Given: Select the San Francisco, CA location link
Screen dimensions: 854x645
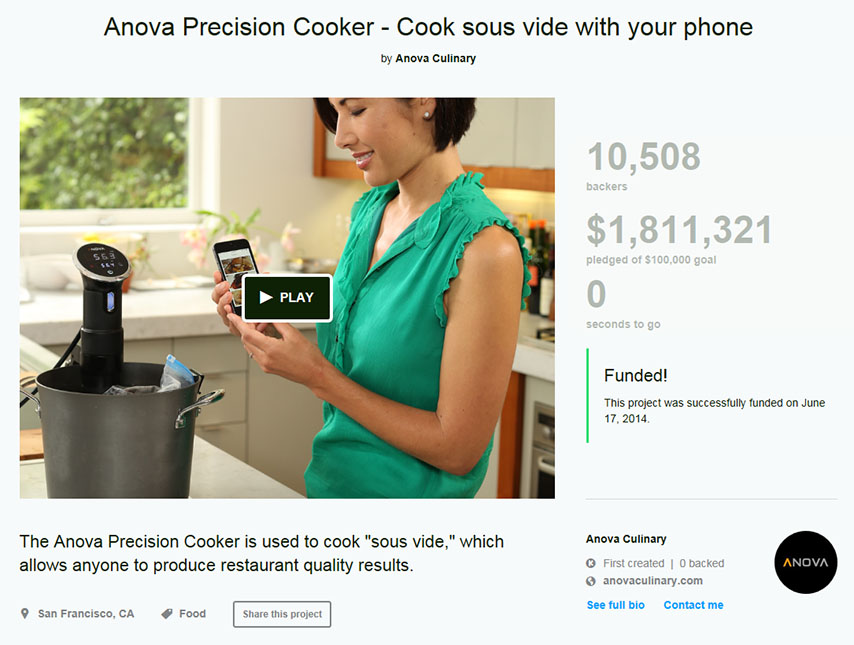Looking at the screenshot, I should point(86,614).
